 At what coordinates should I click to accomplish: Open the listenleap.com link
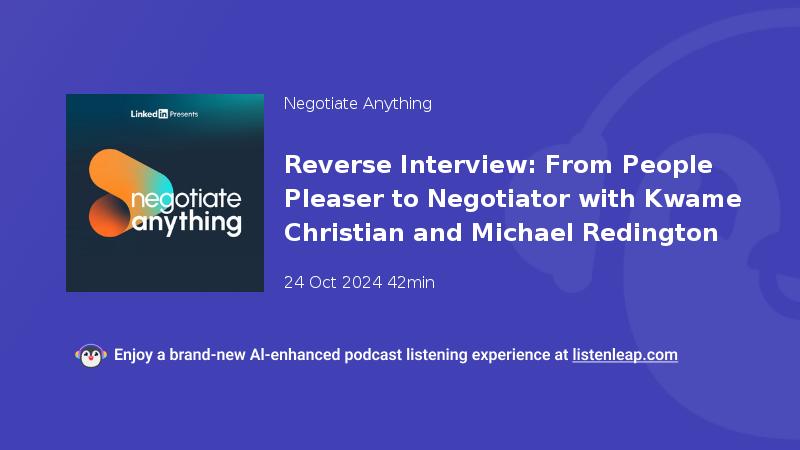625,355
